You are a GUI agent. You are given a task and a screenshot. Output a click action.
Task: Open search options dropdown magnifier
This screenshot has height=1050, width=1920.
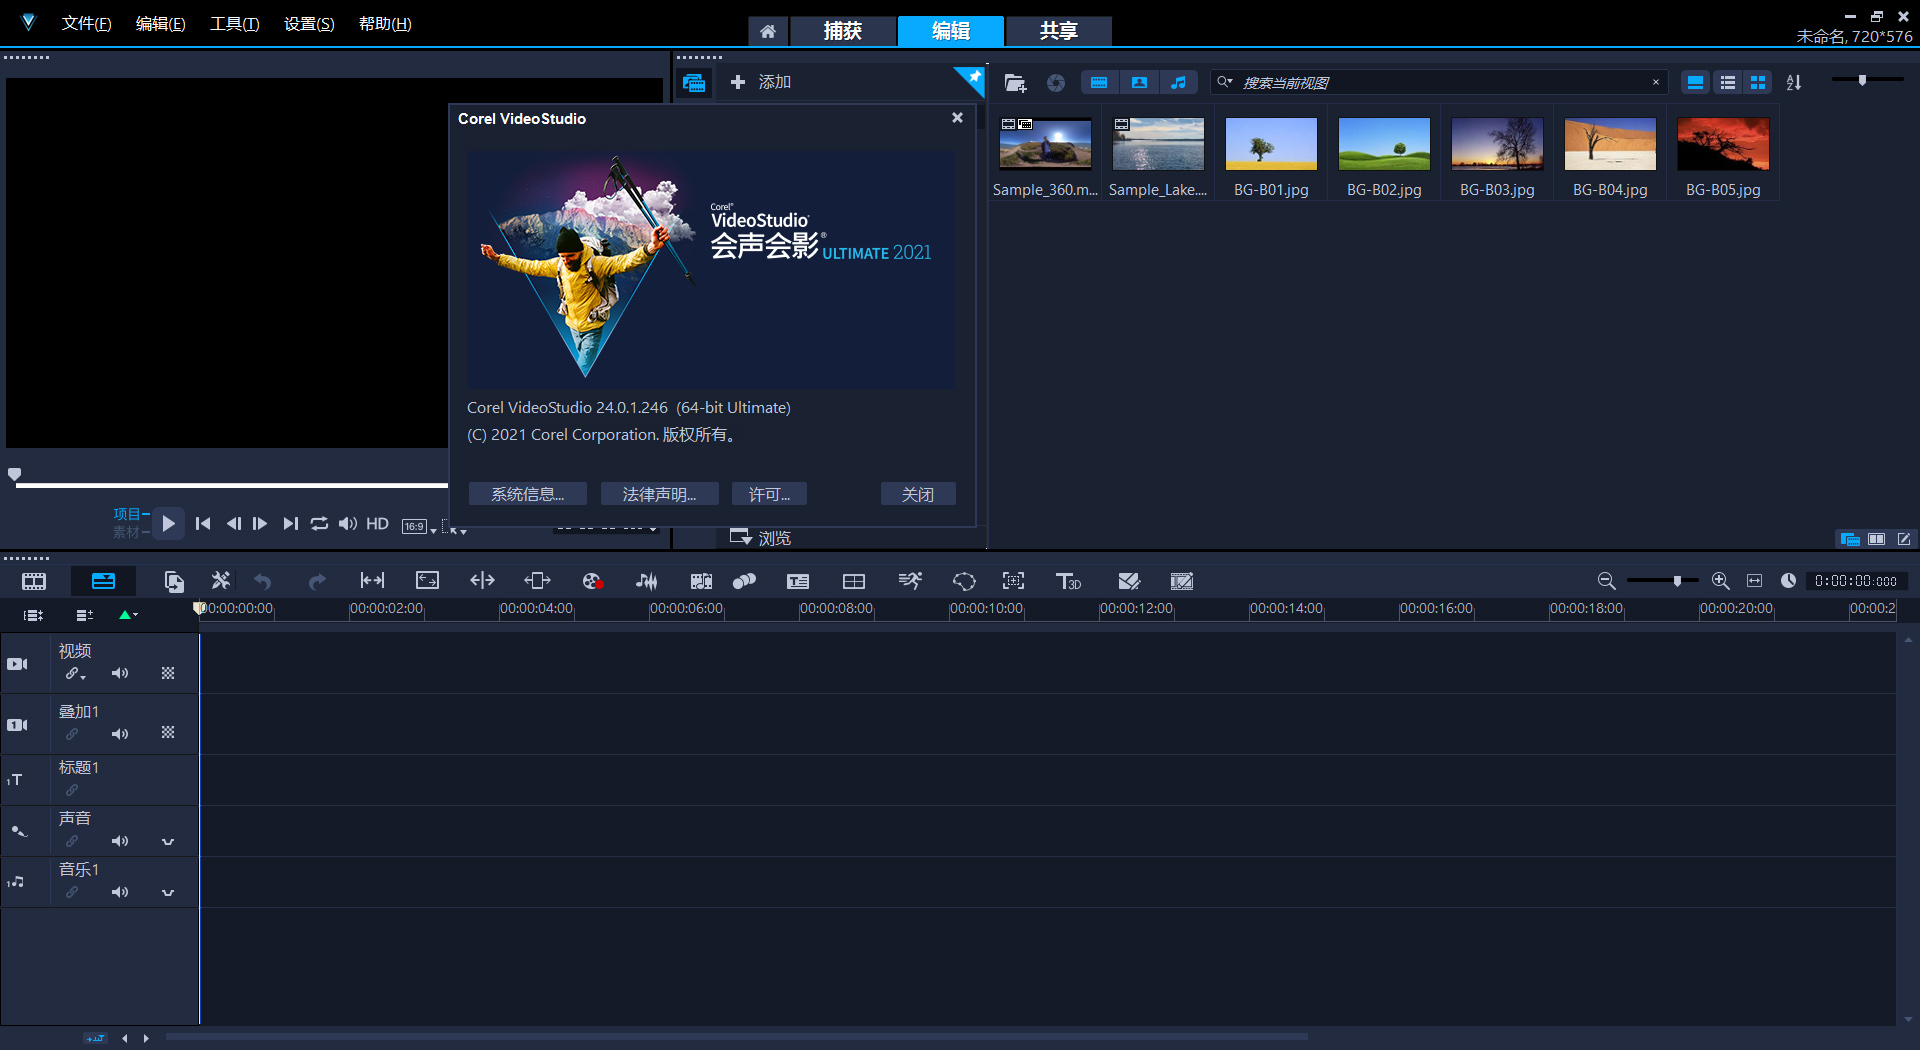tap(1224, 83)
